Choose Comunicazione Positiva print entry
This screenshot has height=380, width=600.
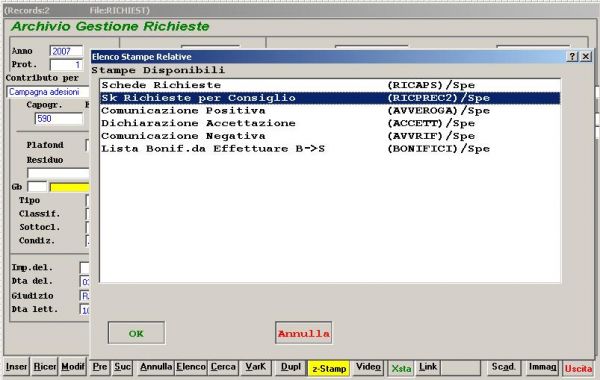330,111
